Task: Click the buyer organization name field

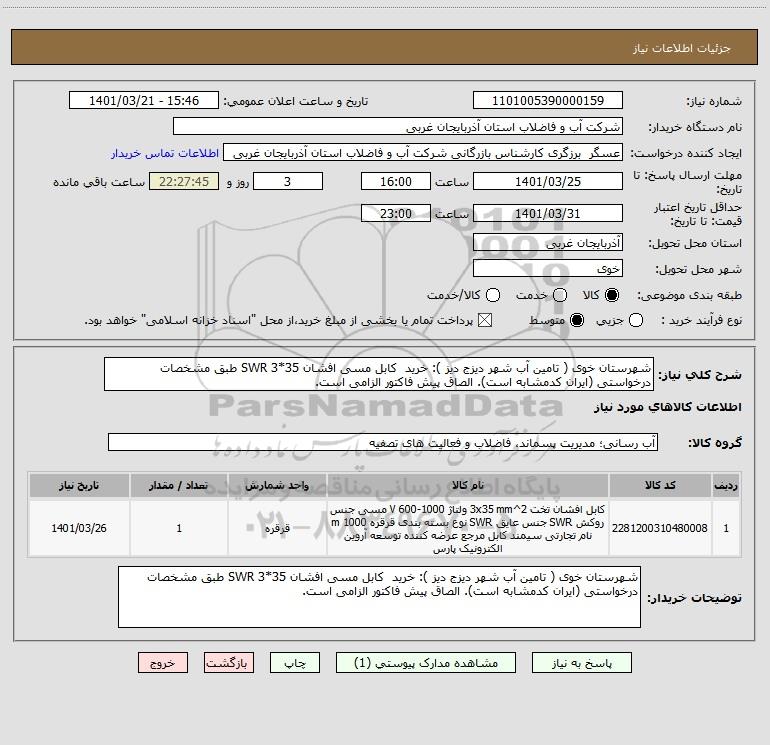Action: point(398,126)
